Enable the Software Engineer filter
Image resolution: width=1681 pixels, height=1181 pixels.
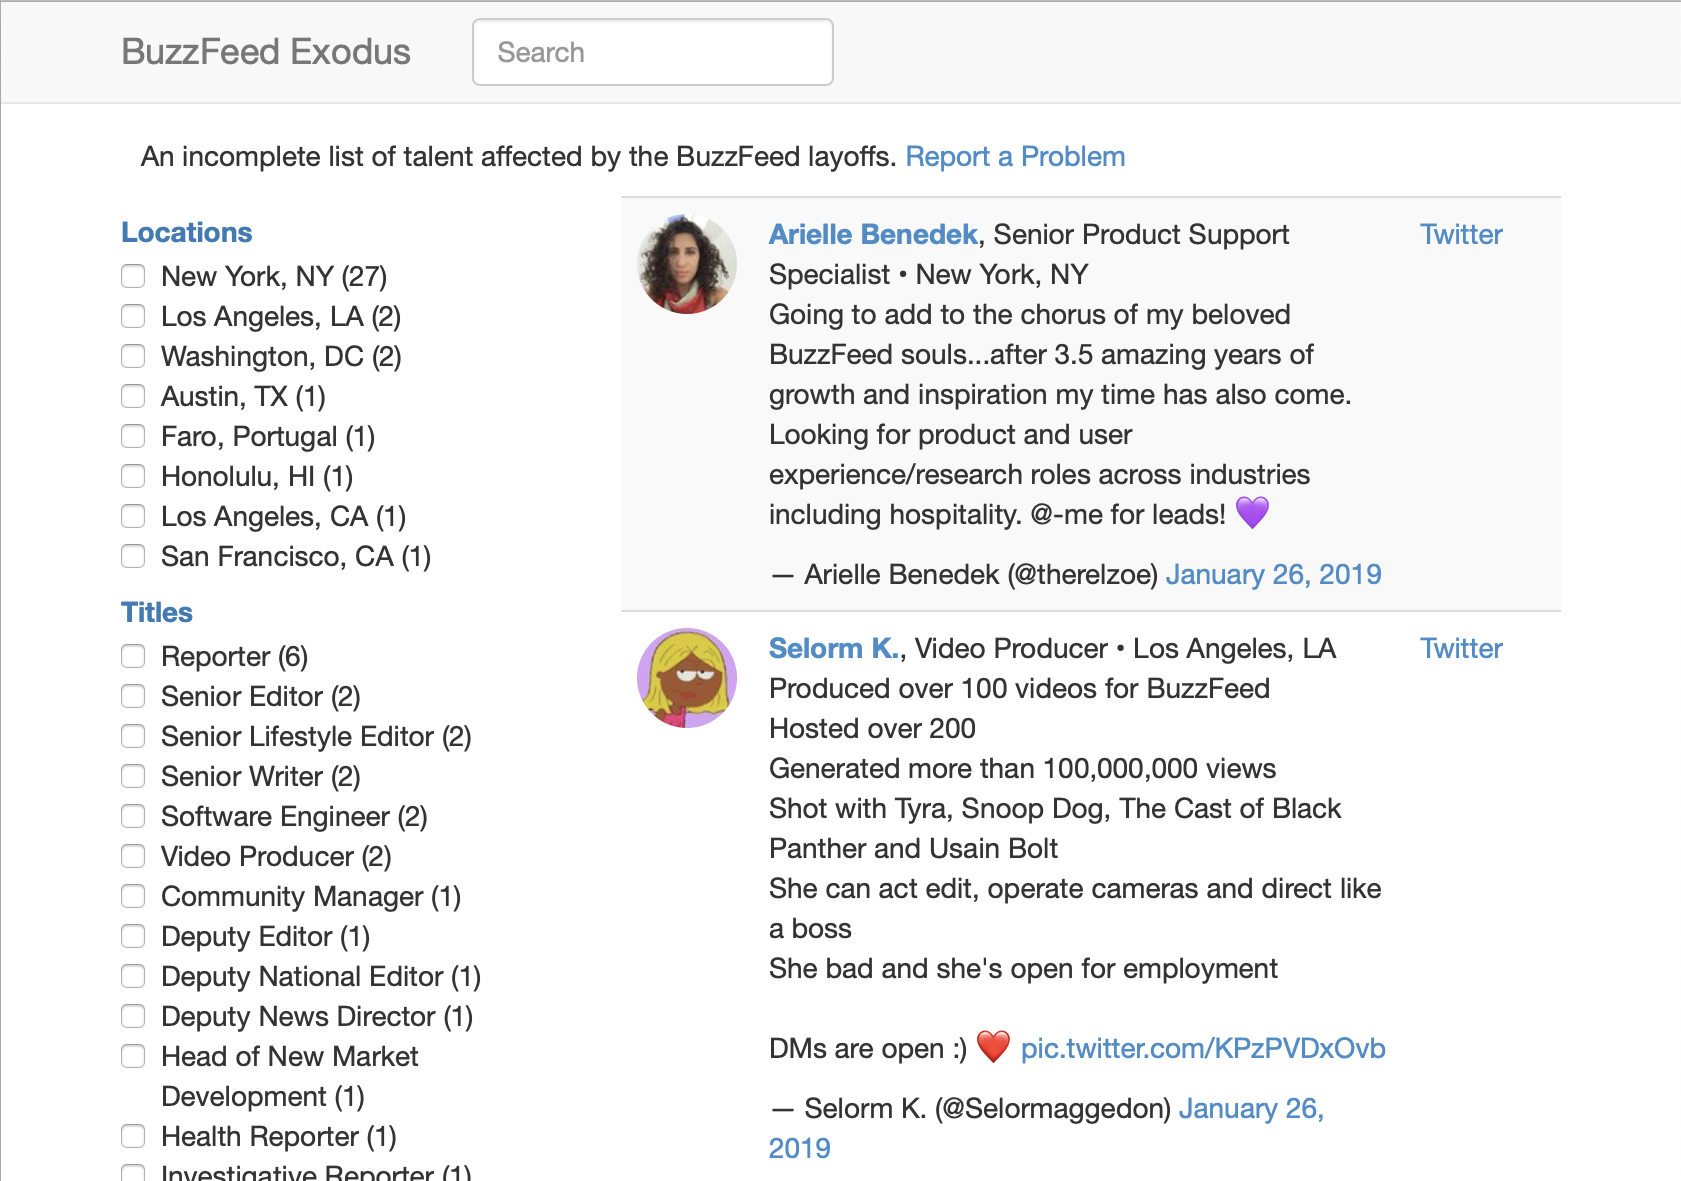click(x=133, y=816)
